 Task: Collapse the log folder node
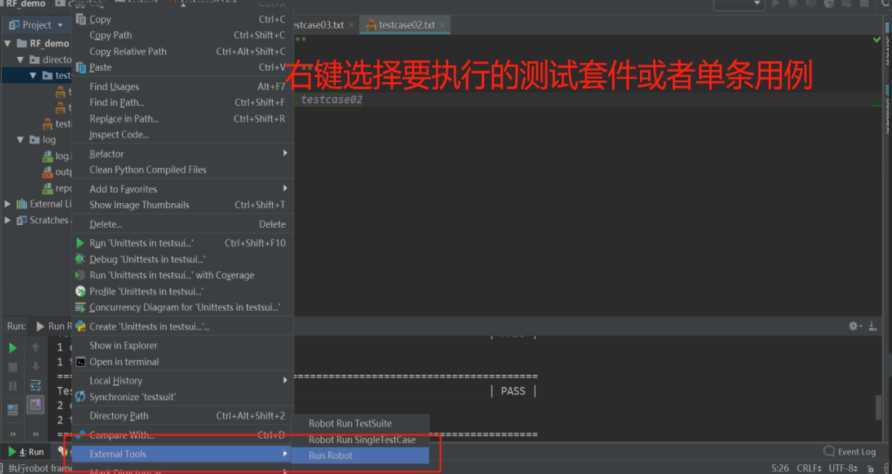(x=20, y=139)
